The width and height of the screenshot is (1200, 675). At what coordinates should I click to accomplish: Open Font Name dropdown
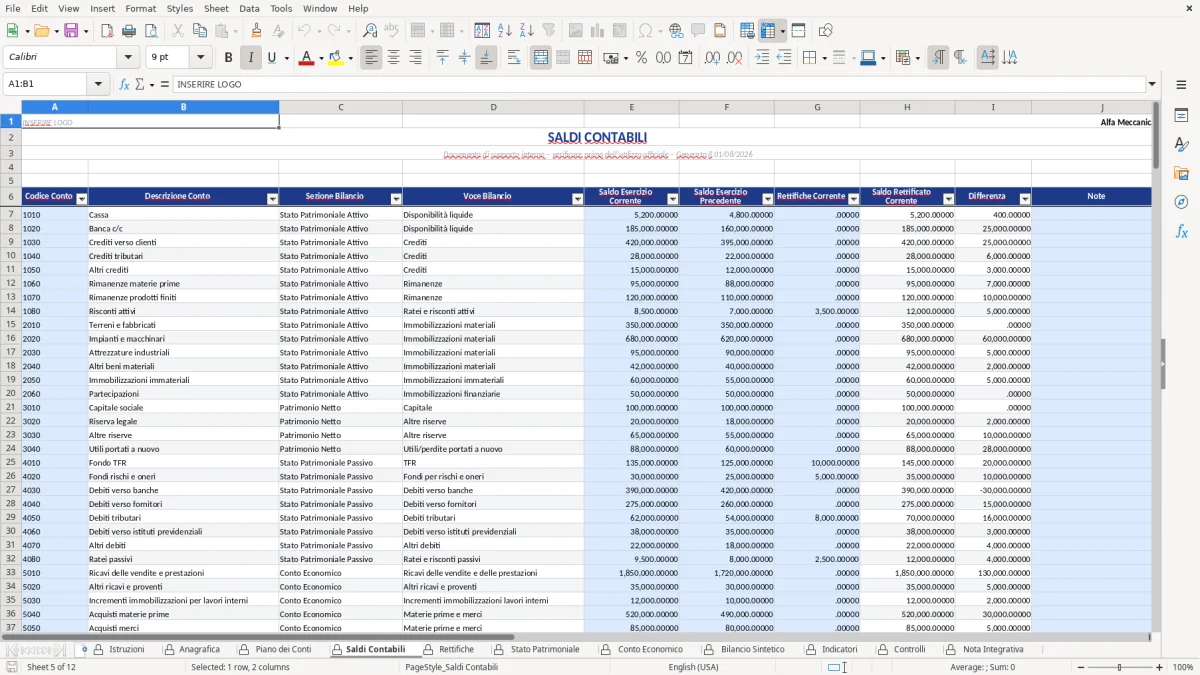[128, 58]
